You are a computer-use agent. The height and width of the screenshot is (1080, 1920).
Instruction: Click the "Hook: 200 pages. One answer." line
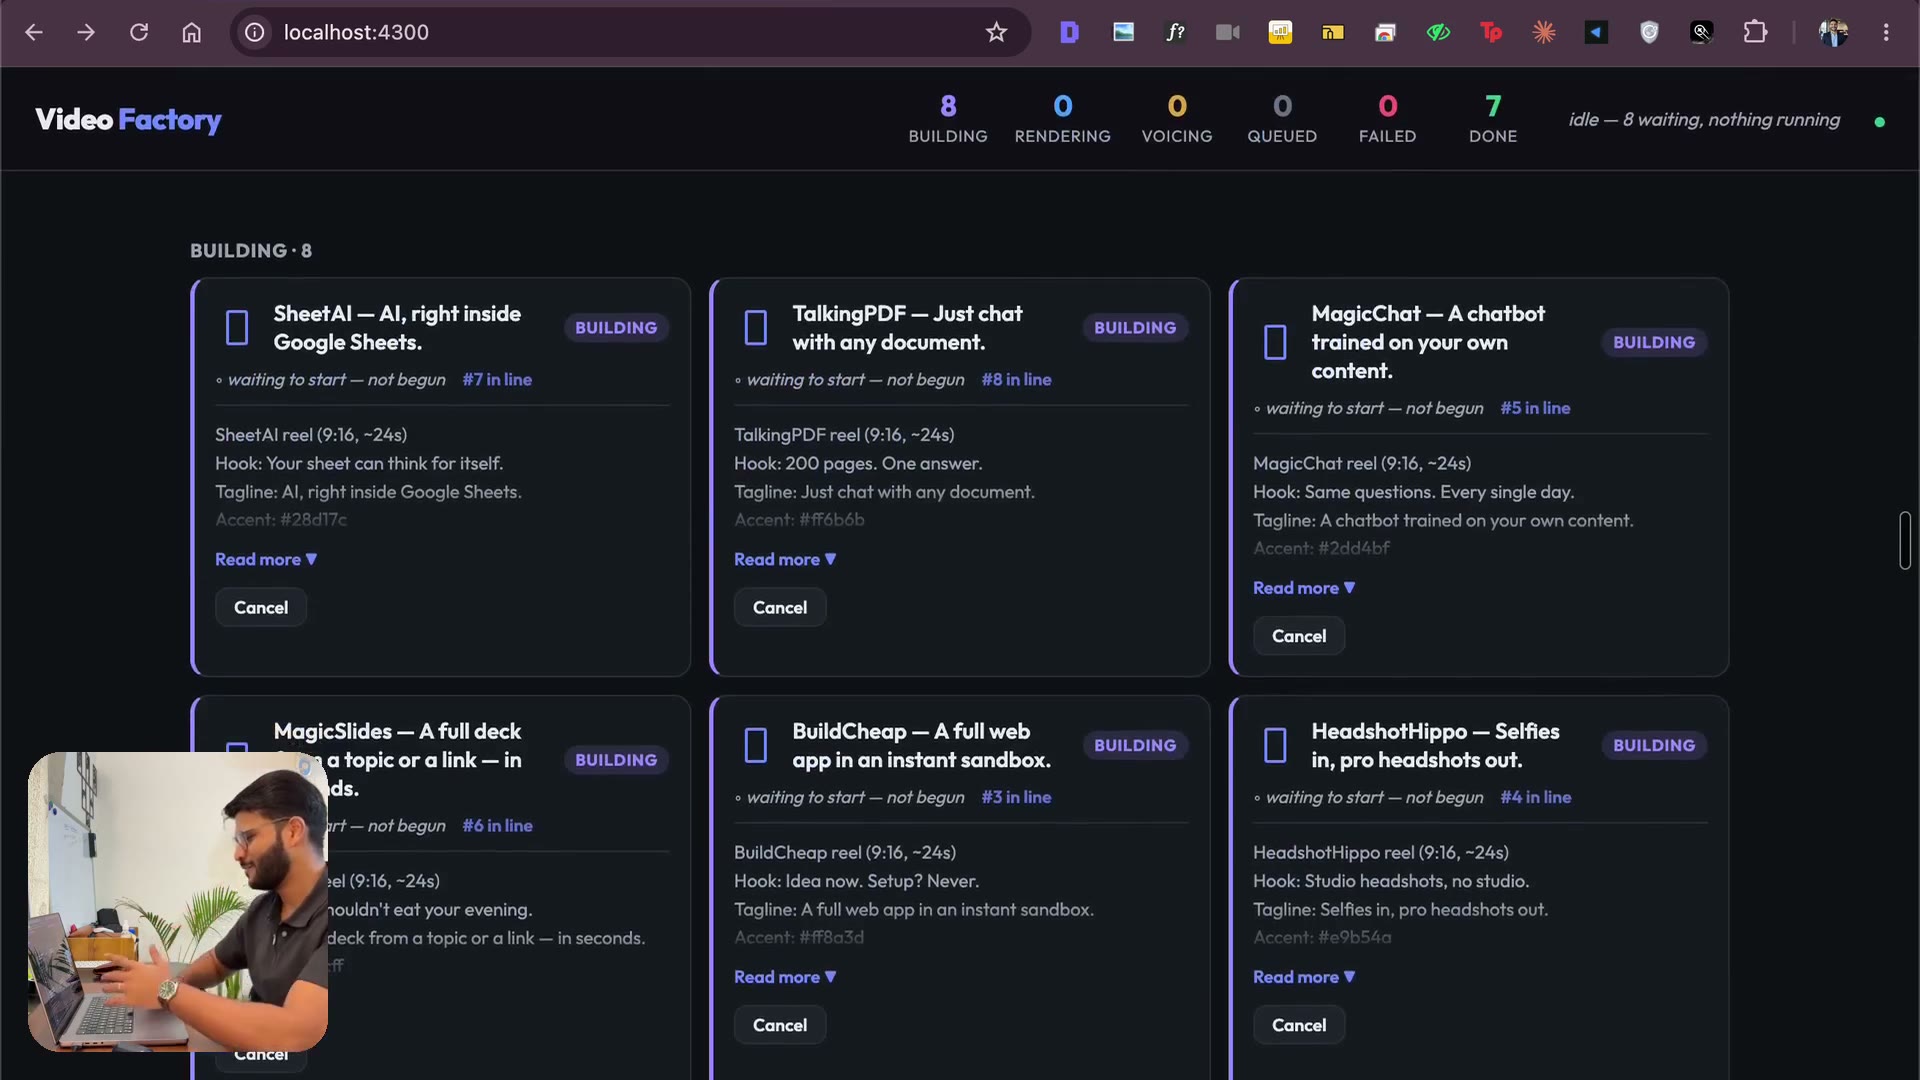pyautogui.click(x=858, y=463)
